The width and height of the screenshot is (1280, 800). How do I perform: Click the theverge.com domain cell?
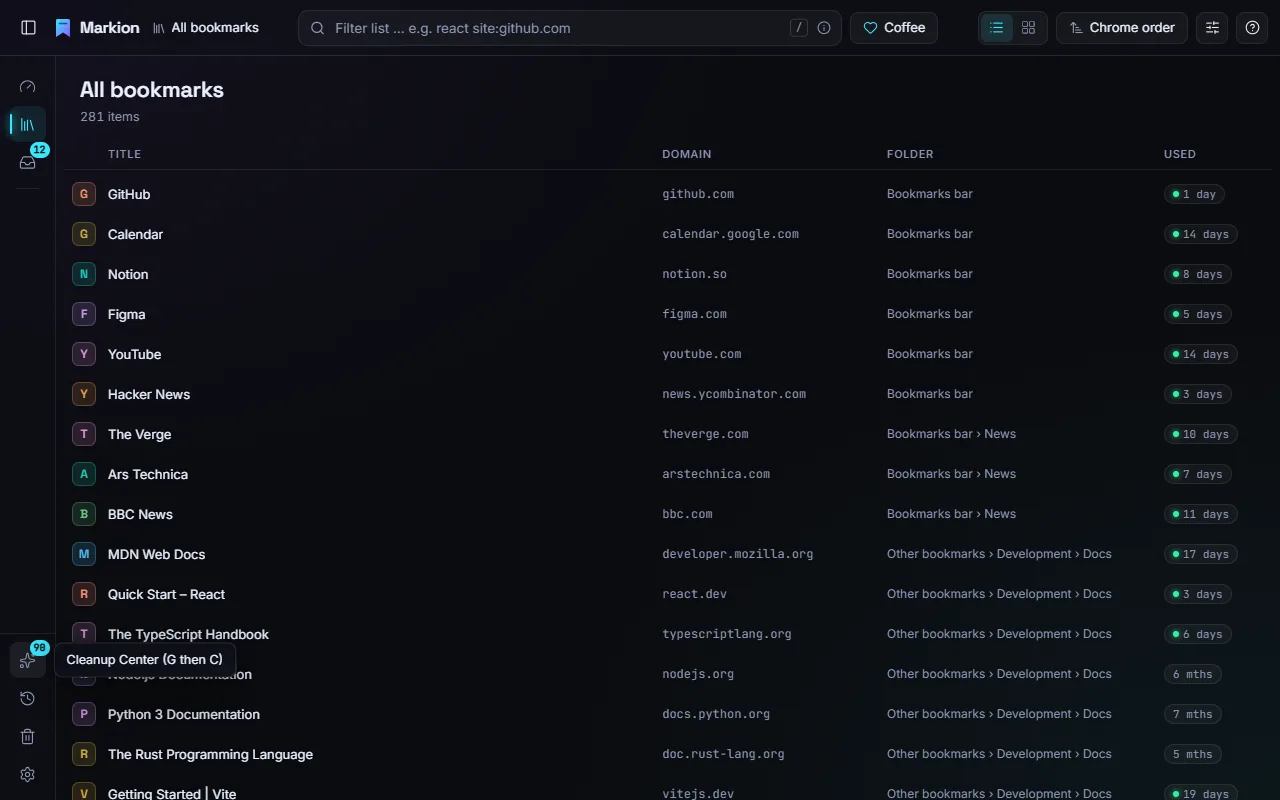click(705, 434)
